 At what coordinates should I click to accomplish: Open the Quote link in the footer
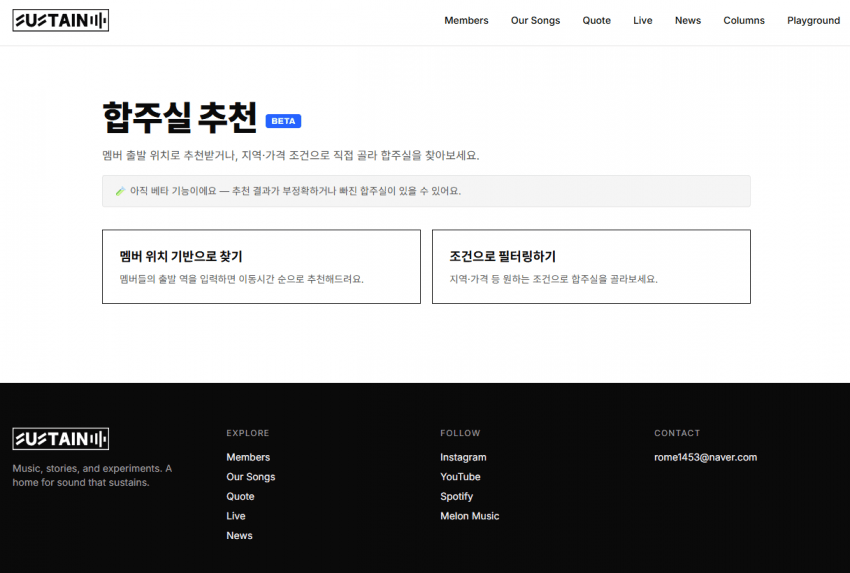point(240,496)
